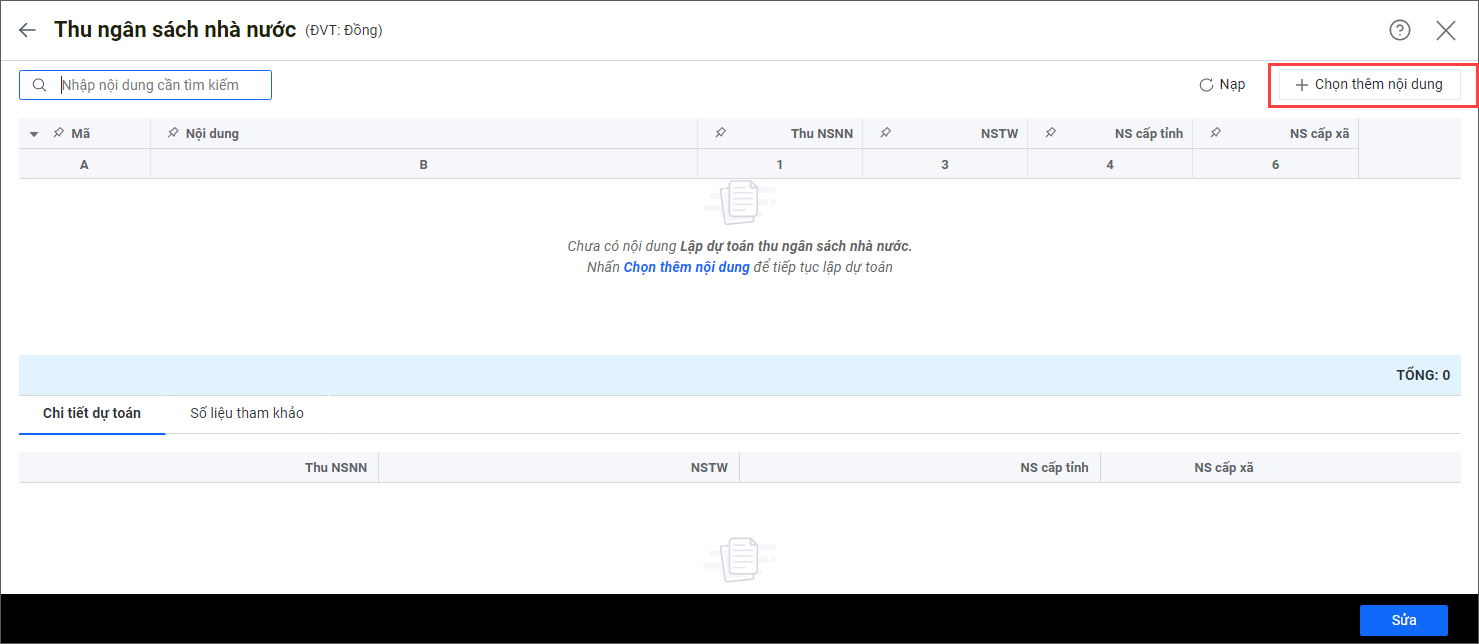Image resolution: width=1479 pixels, height=644 pixels.
Task: Pin the Mã column
Action: 58,133
